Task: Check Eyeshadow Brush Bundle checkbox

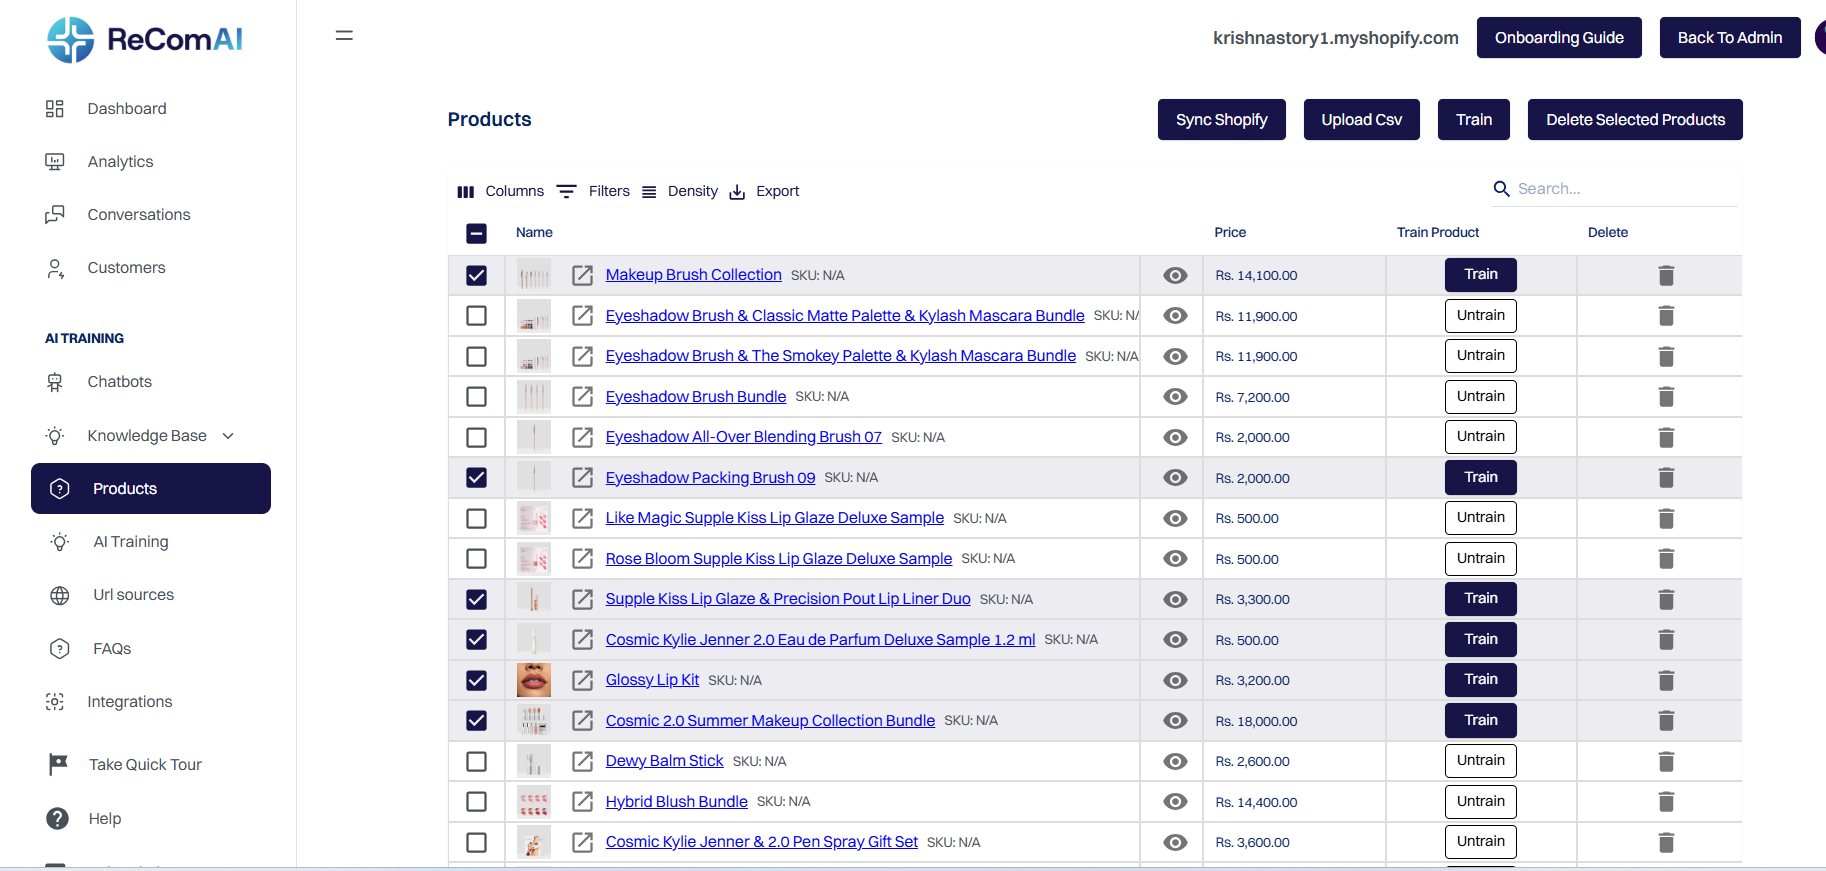Action: 477,397
